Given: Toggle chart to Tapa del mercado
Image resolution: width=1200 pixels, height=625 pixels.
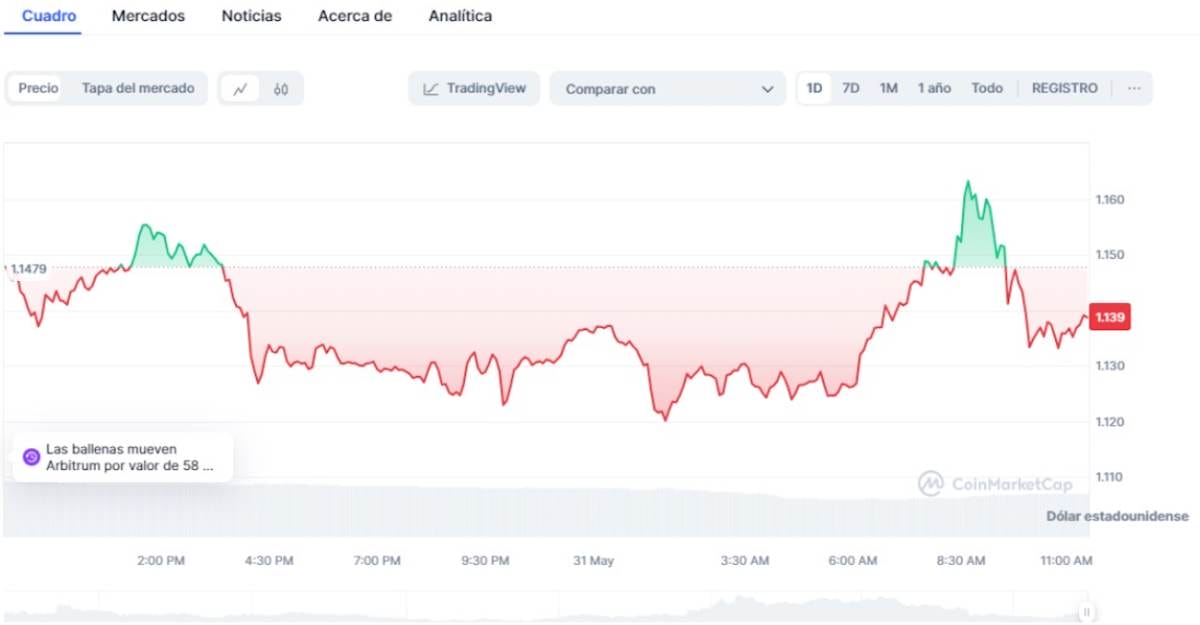Looking at the screenshot, I should (x=138, y=88).
